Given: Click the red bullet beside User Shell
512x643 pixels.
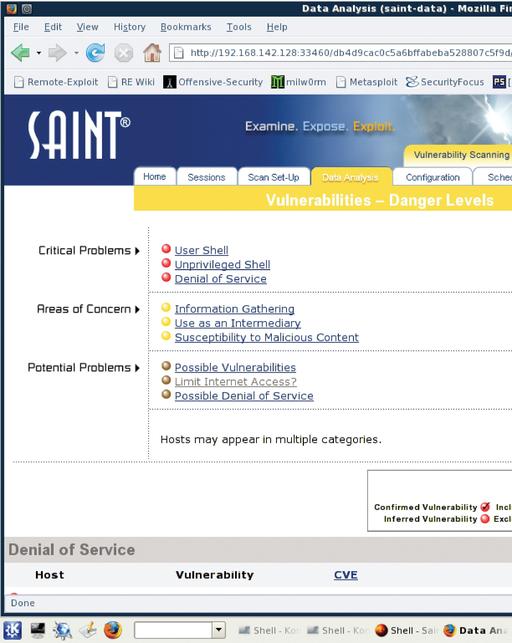Looking at the screenshot, I should coord(166,249).
